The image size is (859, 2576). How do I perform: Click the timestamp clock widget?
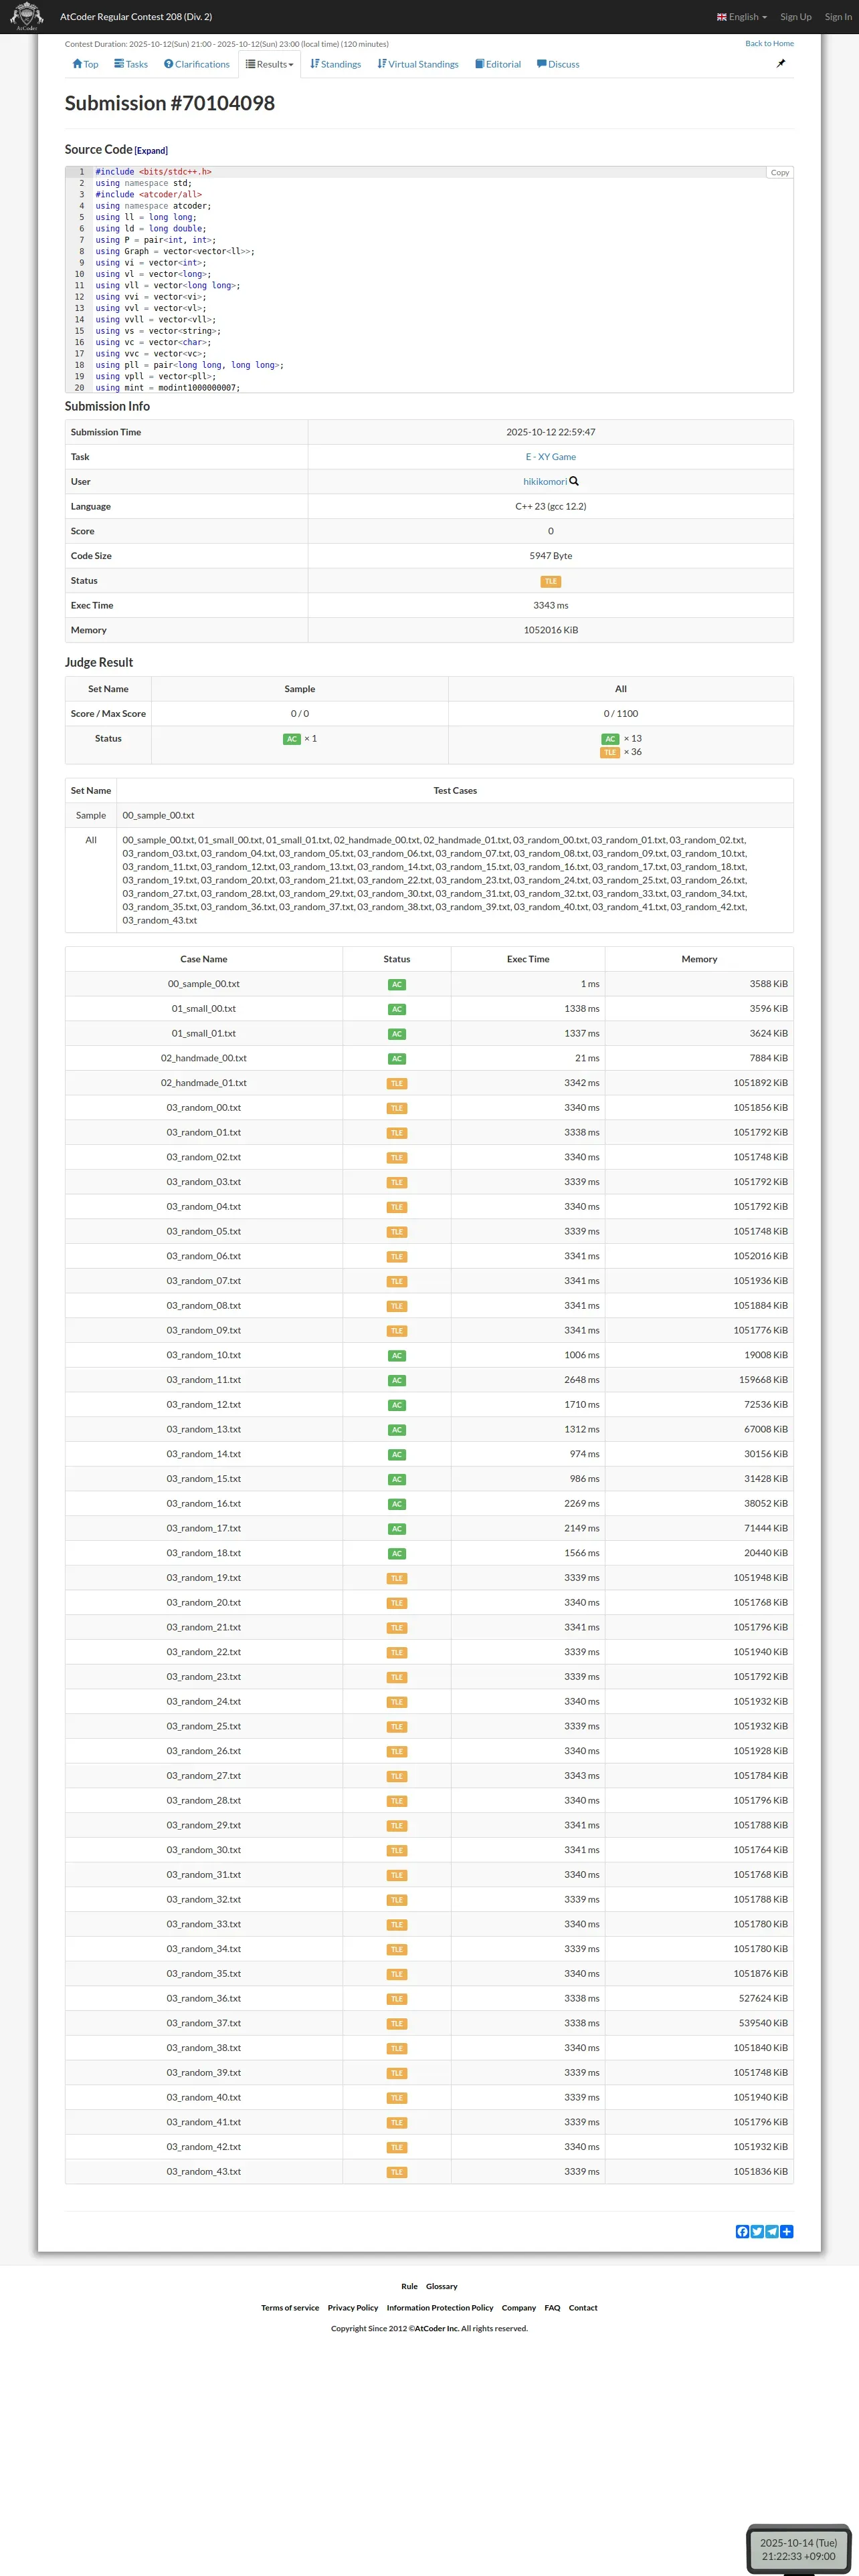click(x=798, y=2549)
